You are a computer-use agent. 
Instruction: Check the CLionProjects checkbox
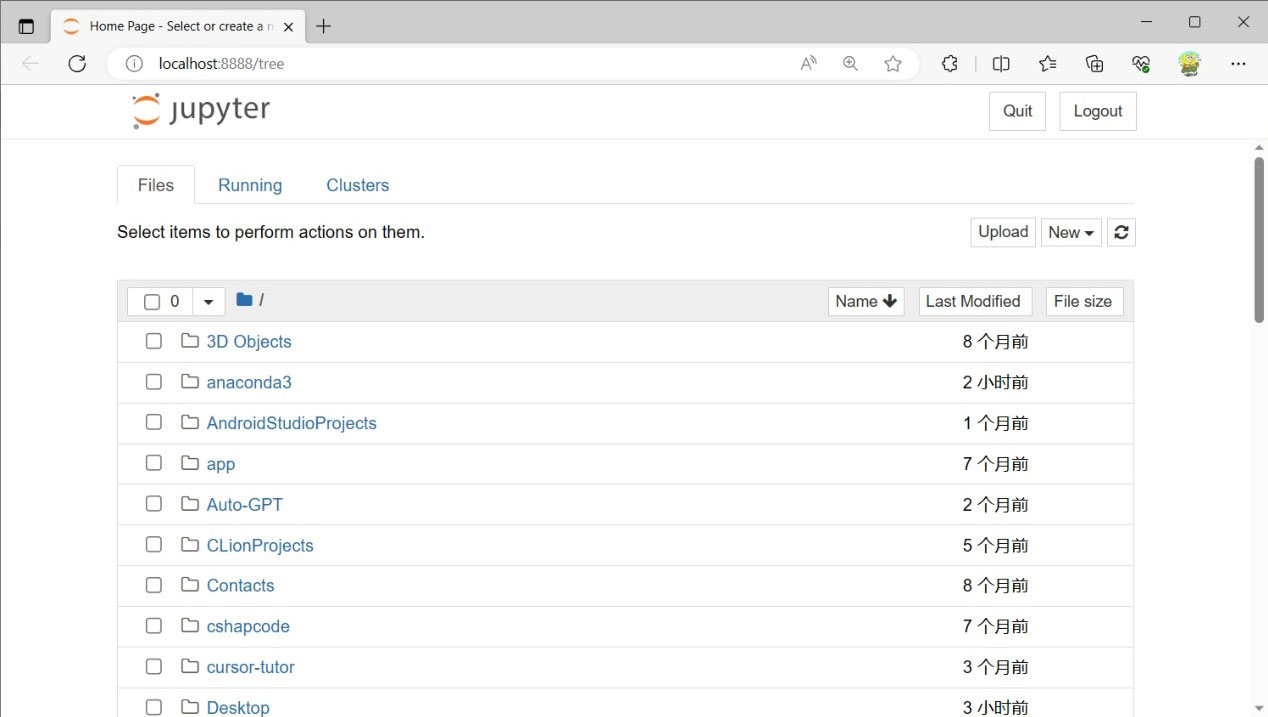[x=153, y=544]
